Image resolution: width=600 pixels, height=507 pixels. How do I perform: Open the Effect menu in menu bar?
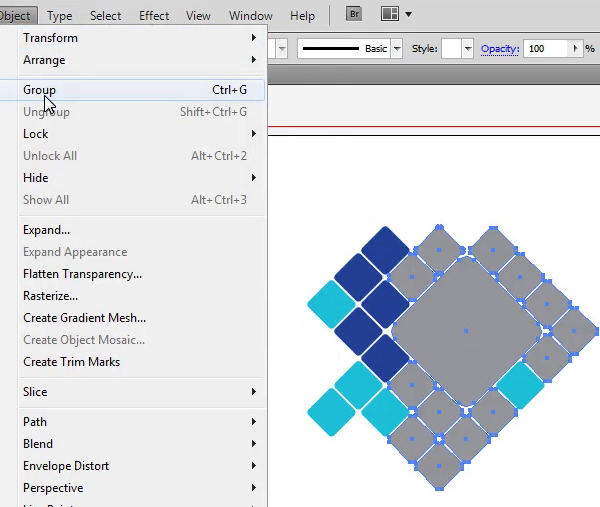pyautogui.click(x=154, y=16)
